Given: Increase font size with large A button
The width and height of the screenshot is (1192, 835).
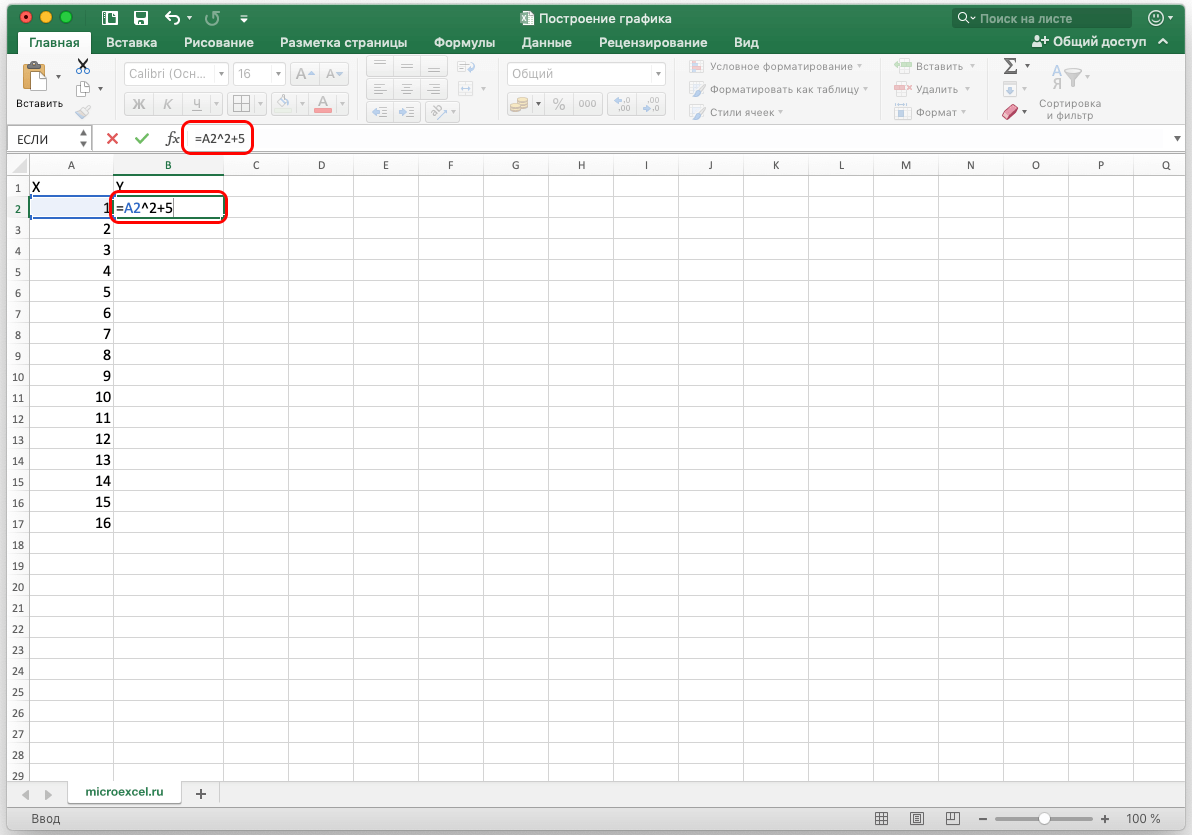Looking at the screenshot, I should click(305, 74).
